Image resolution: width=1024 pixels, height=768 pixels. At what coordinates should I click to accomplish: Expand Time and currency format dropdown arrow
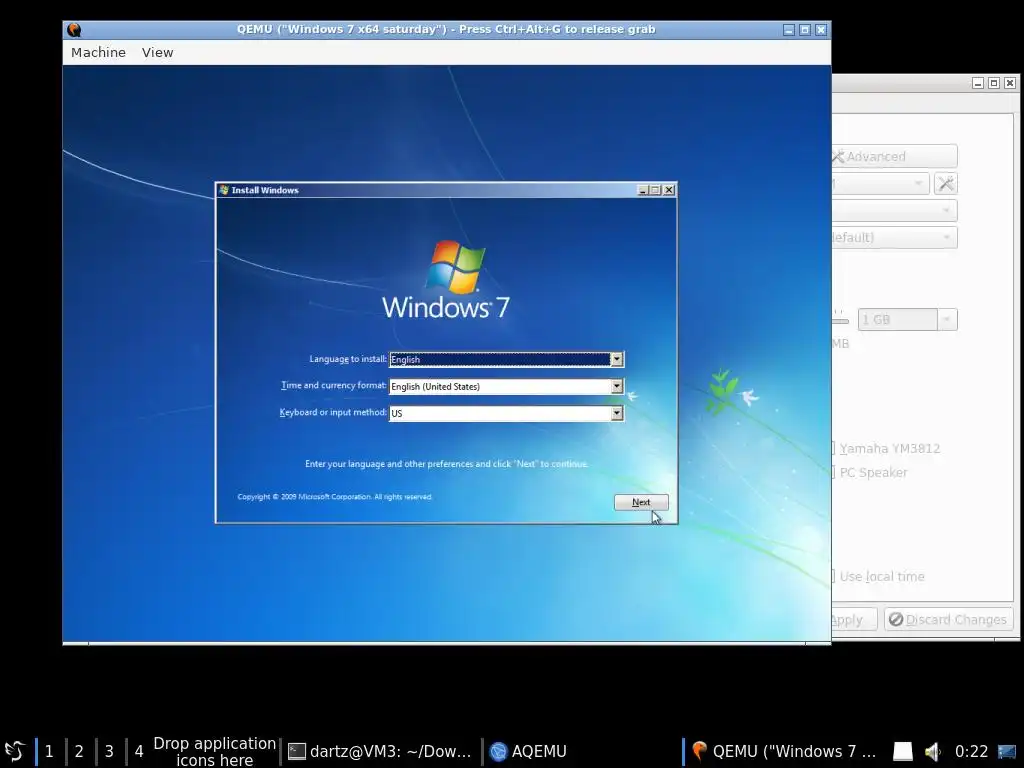[616, 386]
